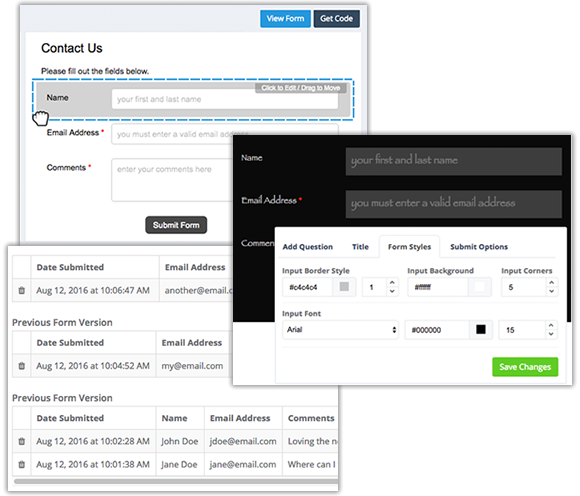The height and width of the screenshot is (496, 580).
Task: Remove John Doe's submission using trash icon
Action: (21, 441)
